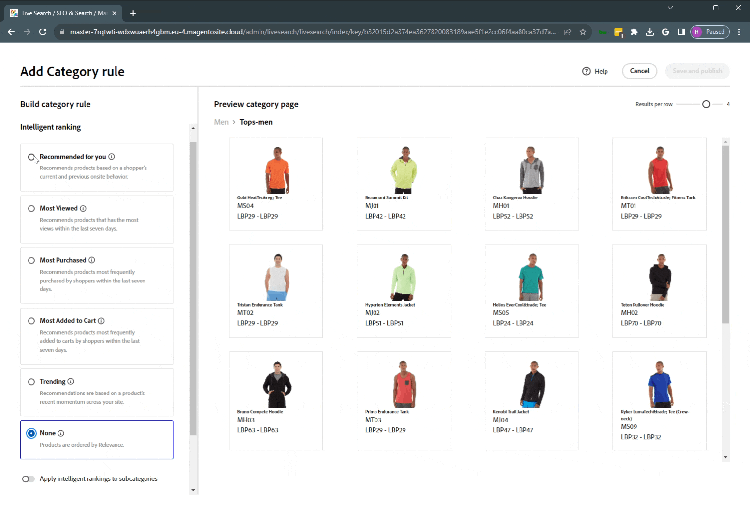Select the Most Viewed ranking option
750x506 pixels.
[x=32, y=209]
